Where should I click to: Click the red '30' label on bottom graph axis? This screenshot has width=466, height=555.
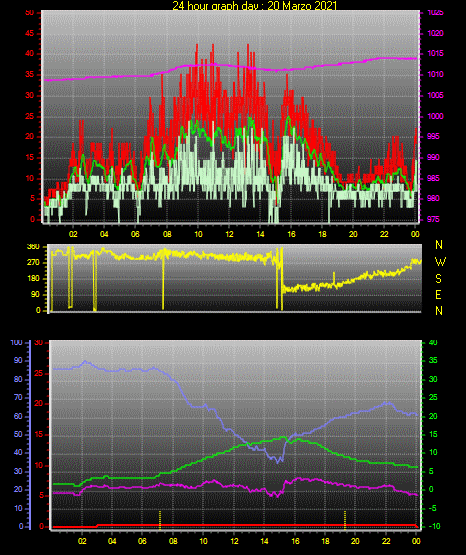coord(39,343)
